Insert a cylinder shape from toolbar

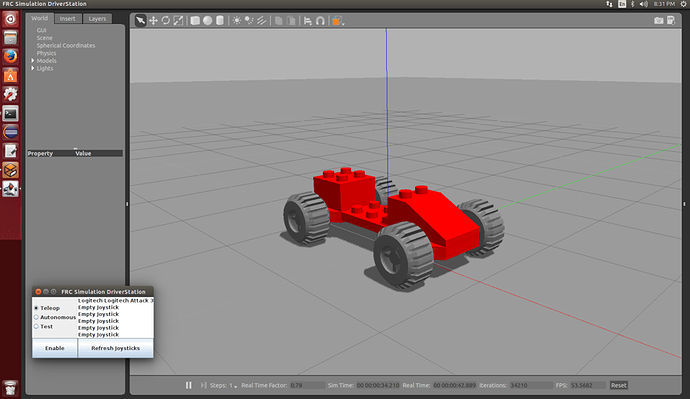coord(220,20)
